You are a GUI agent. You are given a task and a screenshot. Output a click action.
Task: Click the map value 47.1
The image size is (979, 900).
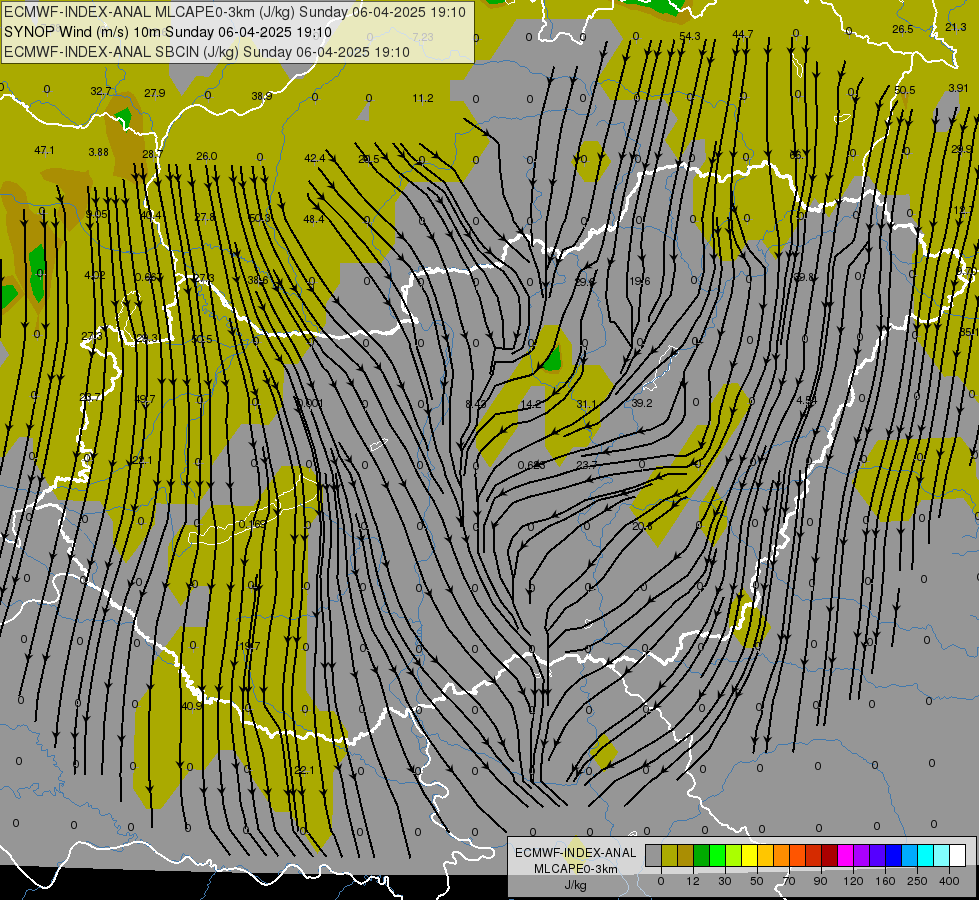[44, 151]
